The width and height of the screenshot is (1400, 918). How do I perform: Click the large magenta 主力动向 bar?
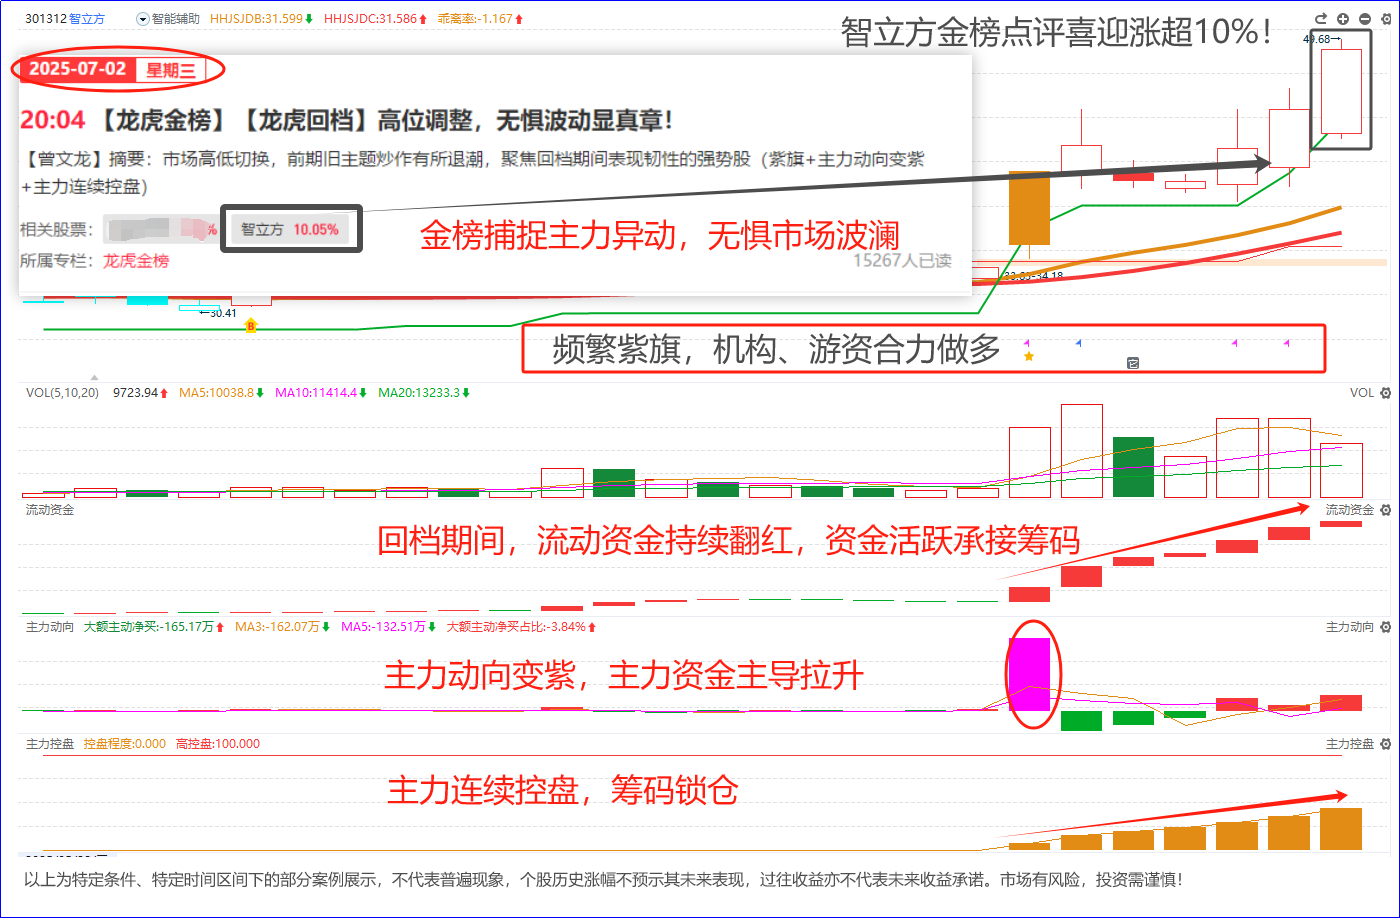[1029, 675]
